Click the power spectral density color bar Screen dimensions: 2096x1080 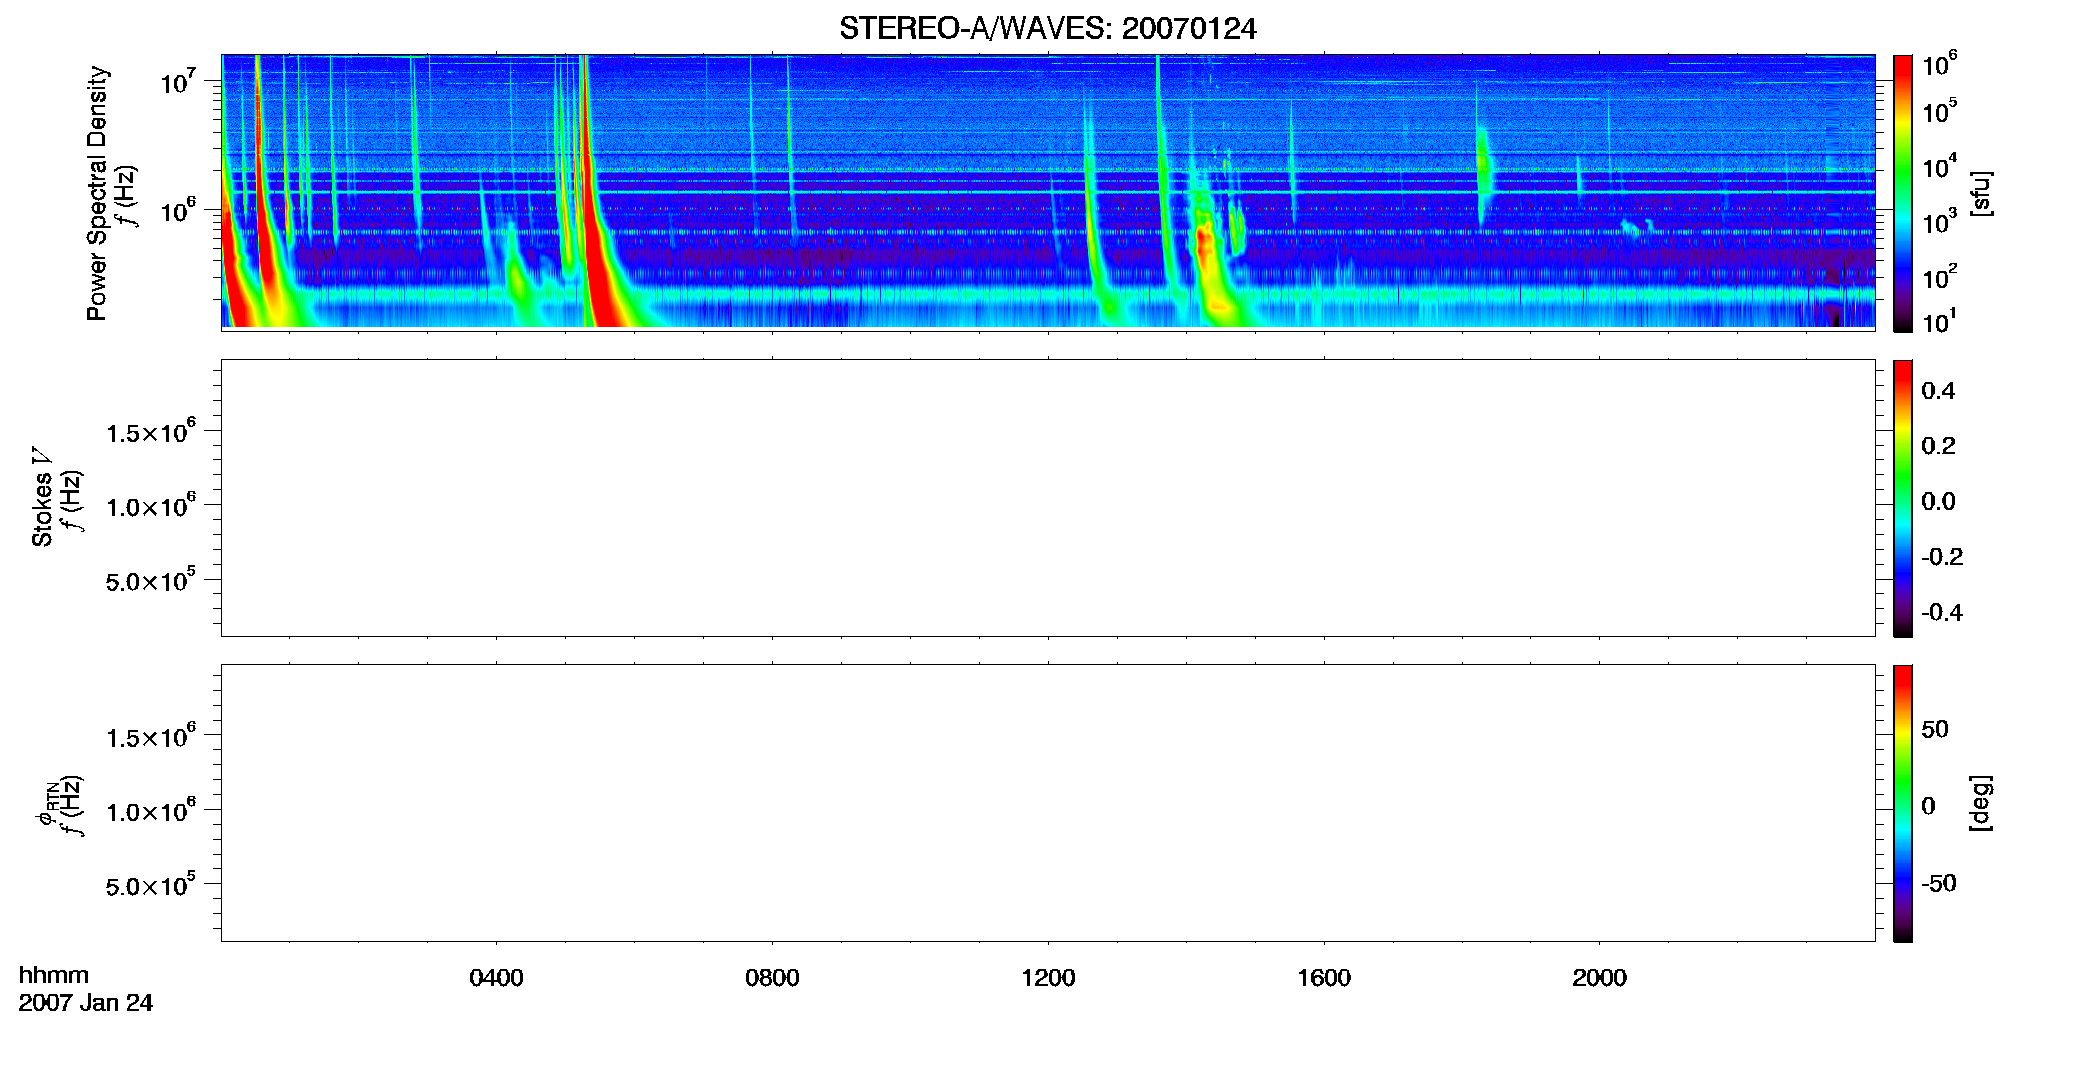click(1903, 193)
